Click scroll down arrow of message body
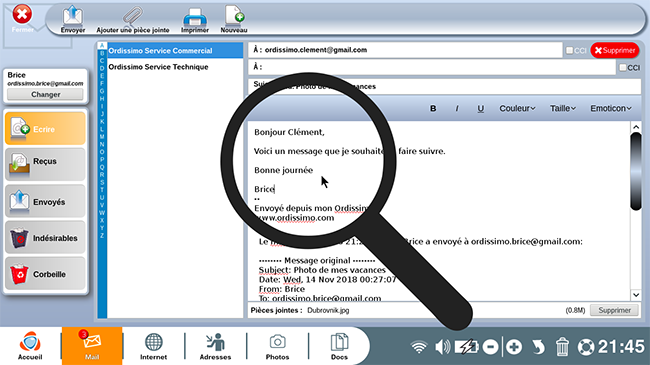This screenshot has height=365, width=650. click(636, 295)
